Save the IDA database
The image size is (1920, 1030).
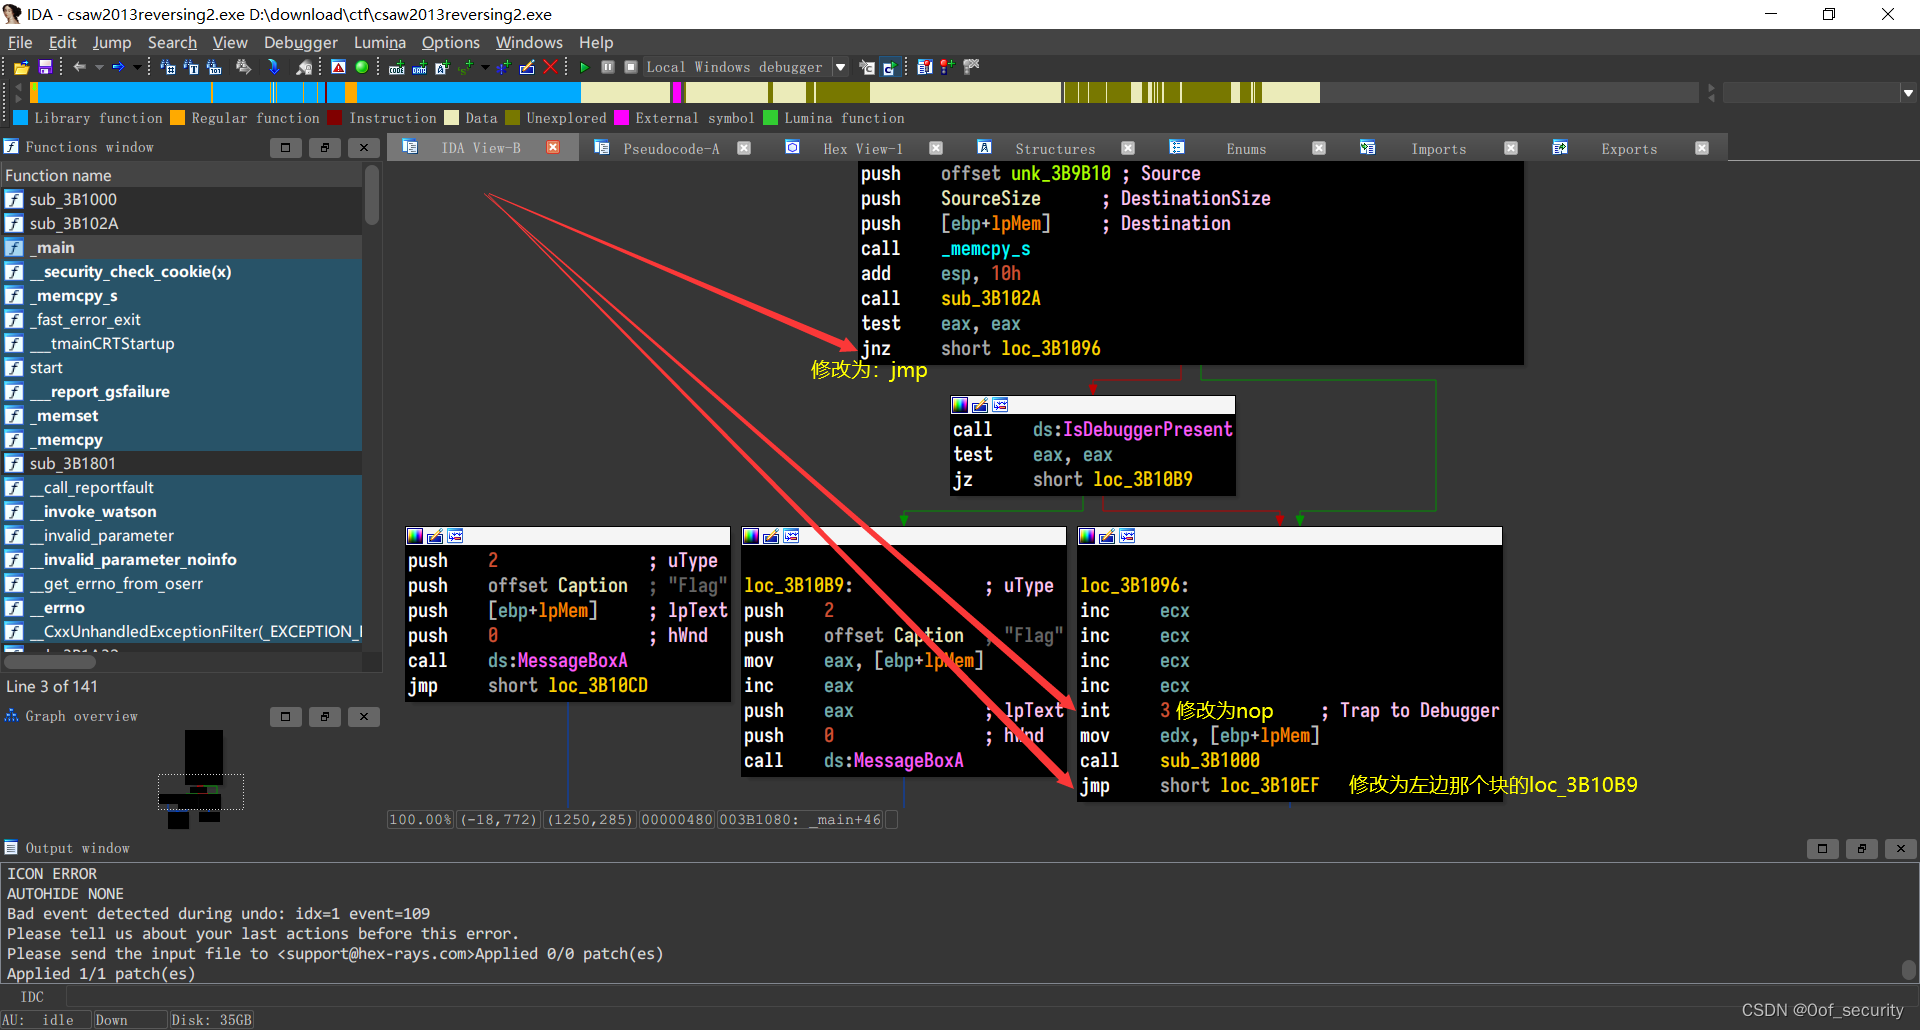tap(46, 66)
